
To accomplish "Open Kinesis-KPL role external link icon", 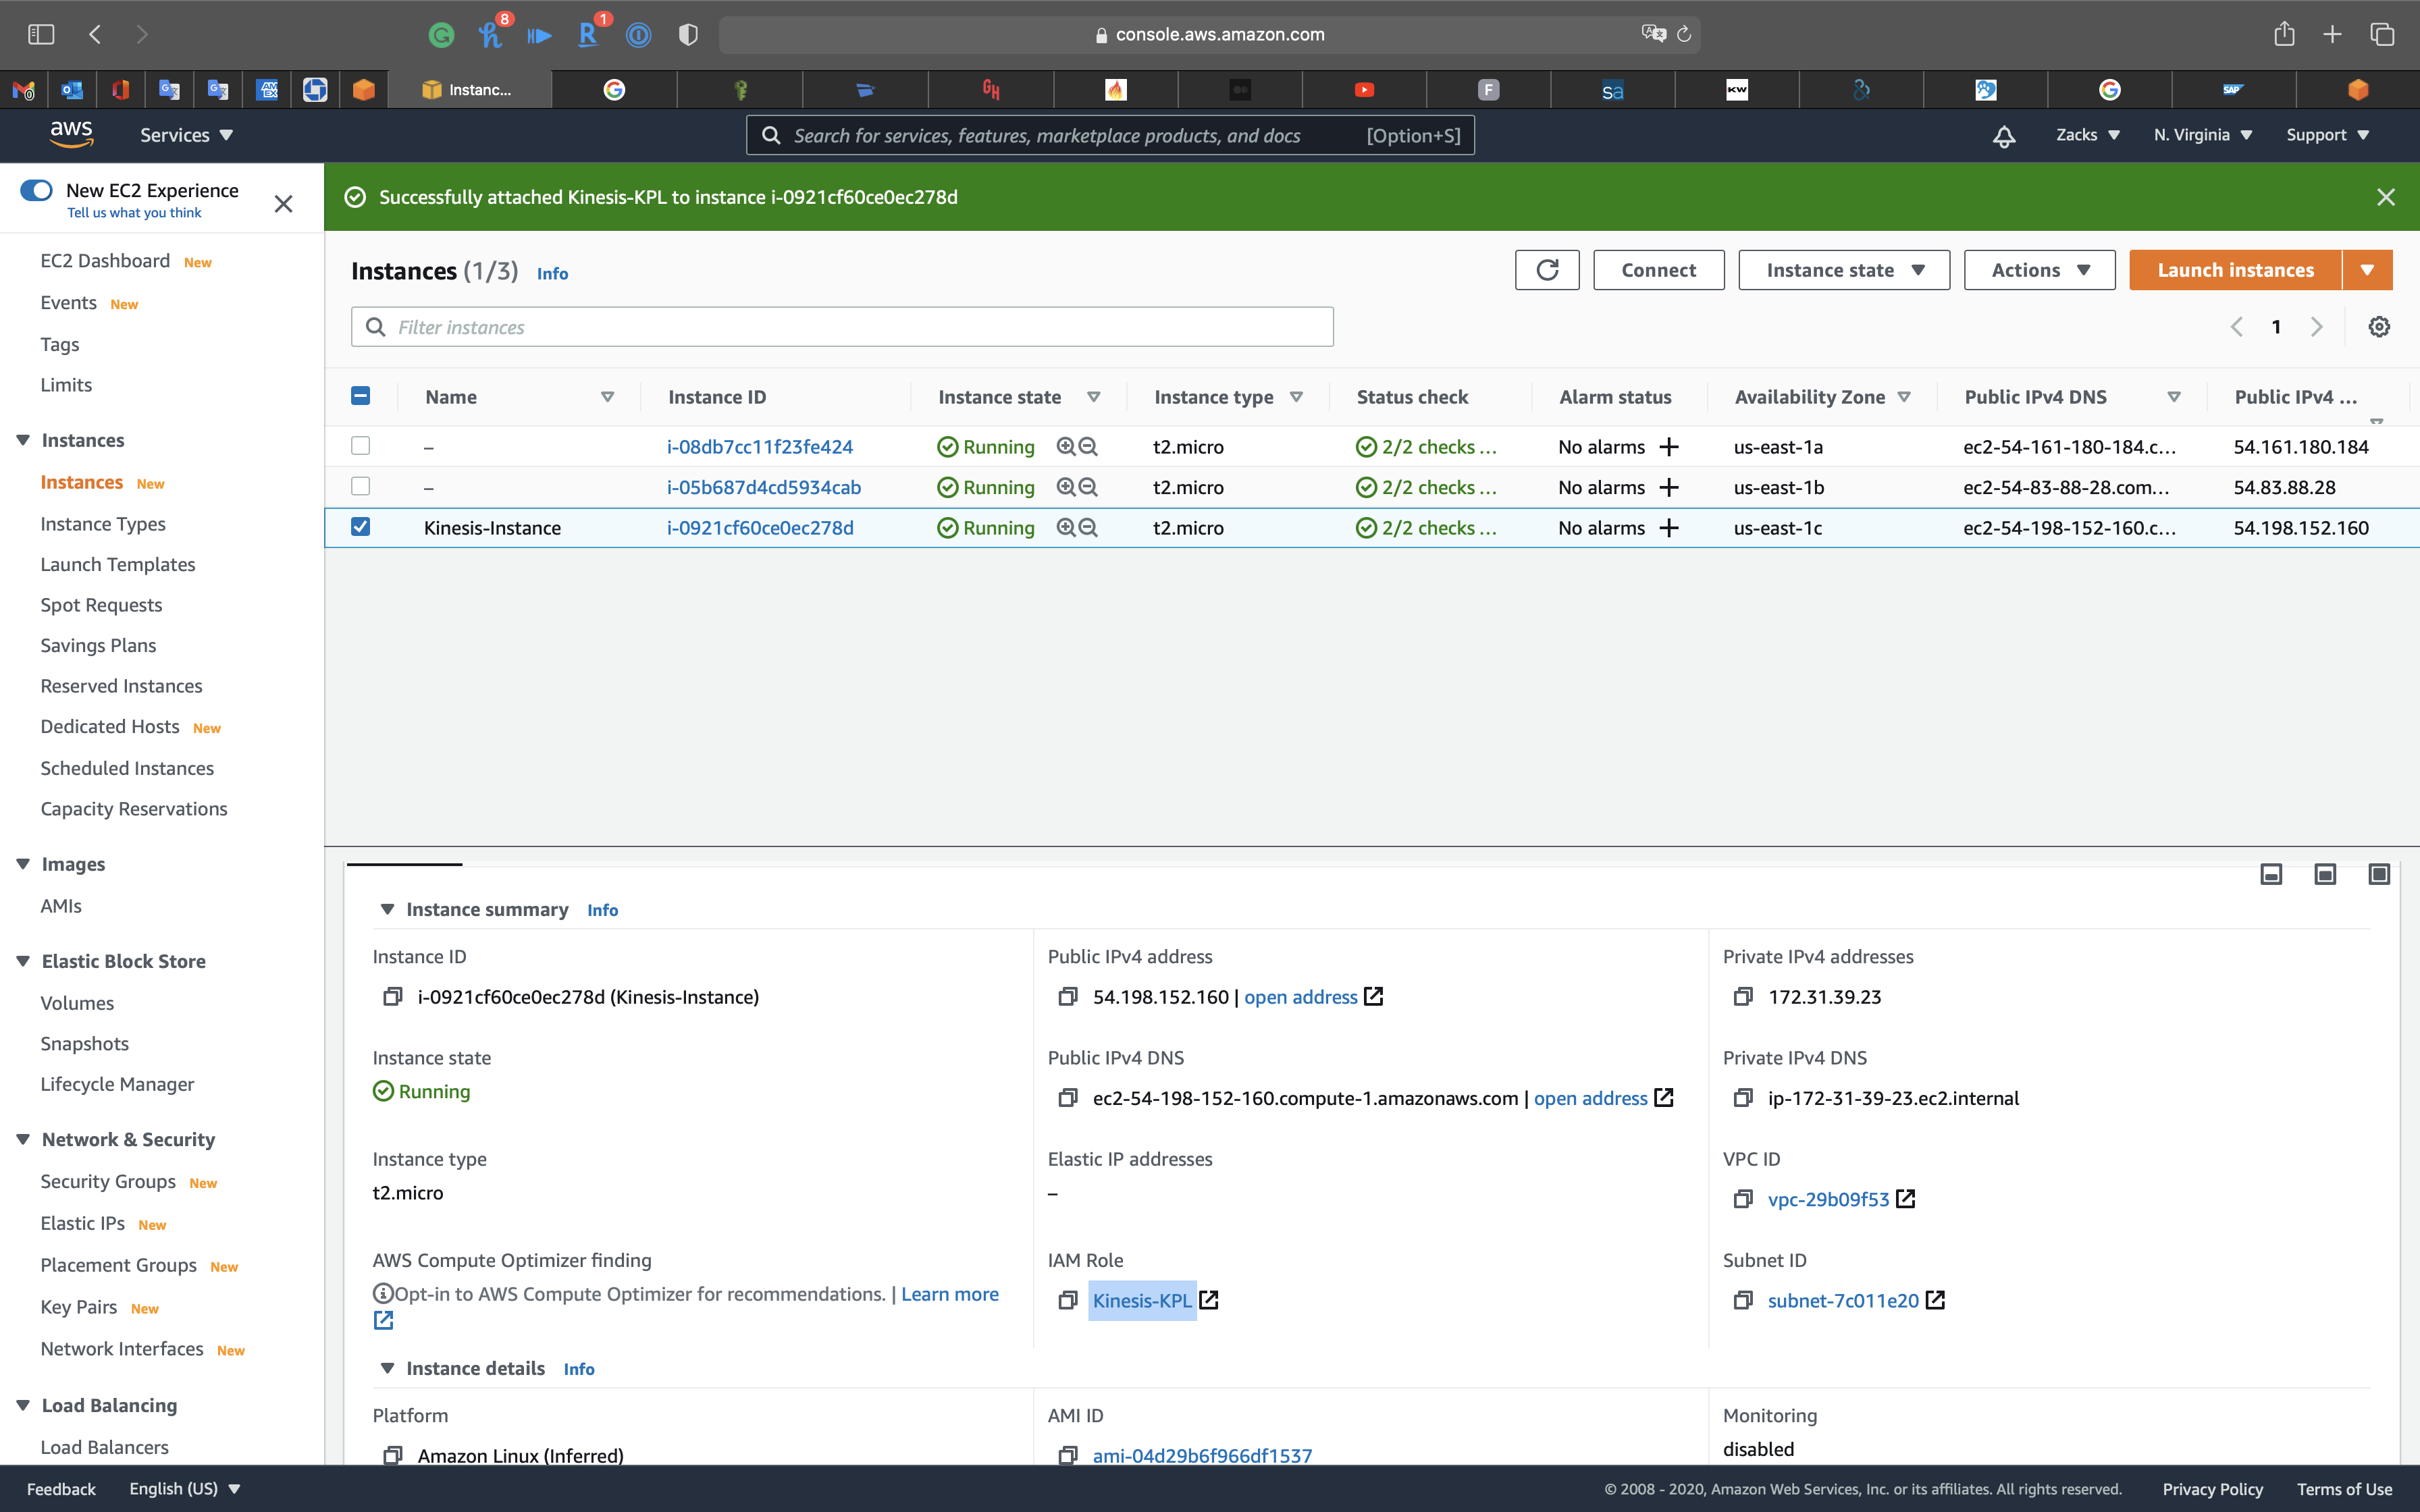I will coord(1209,1300).
